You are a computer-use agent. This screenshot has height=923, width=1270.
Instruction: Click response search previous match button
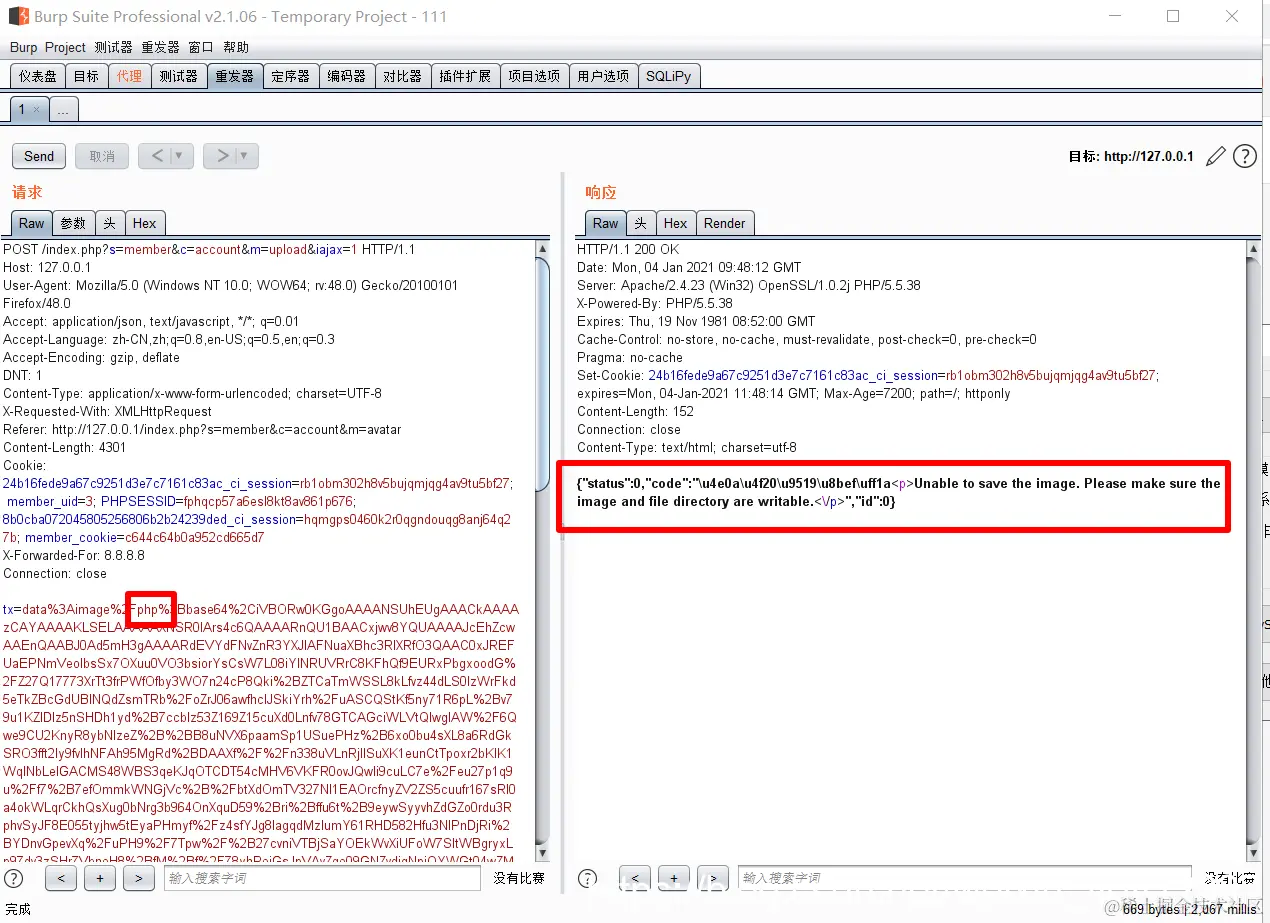tap(635, 878)
